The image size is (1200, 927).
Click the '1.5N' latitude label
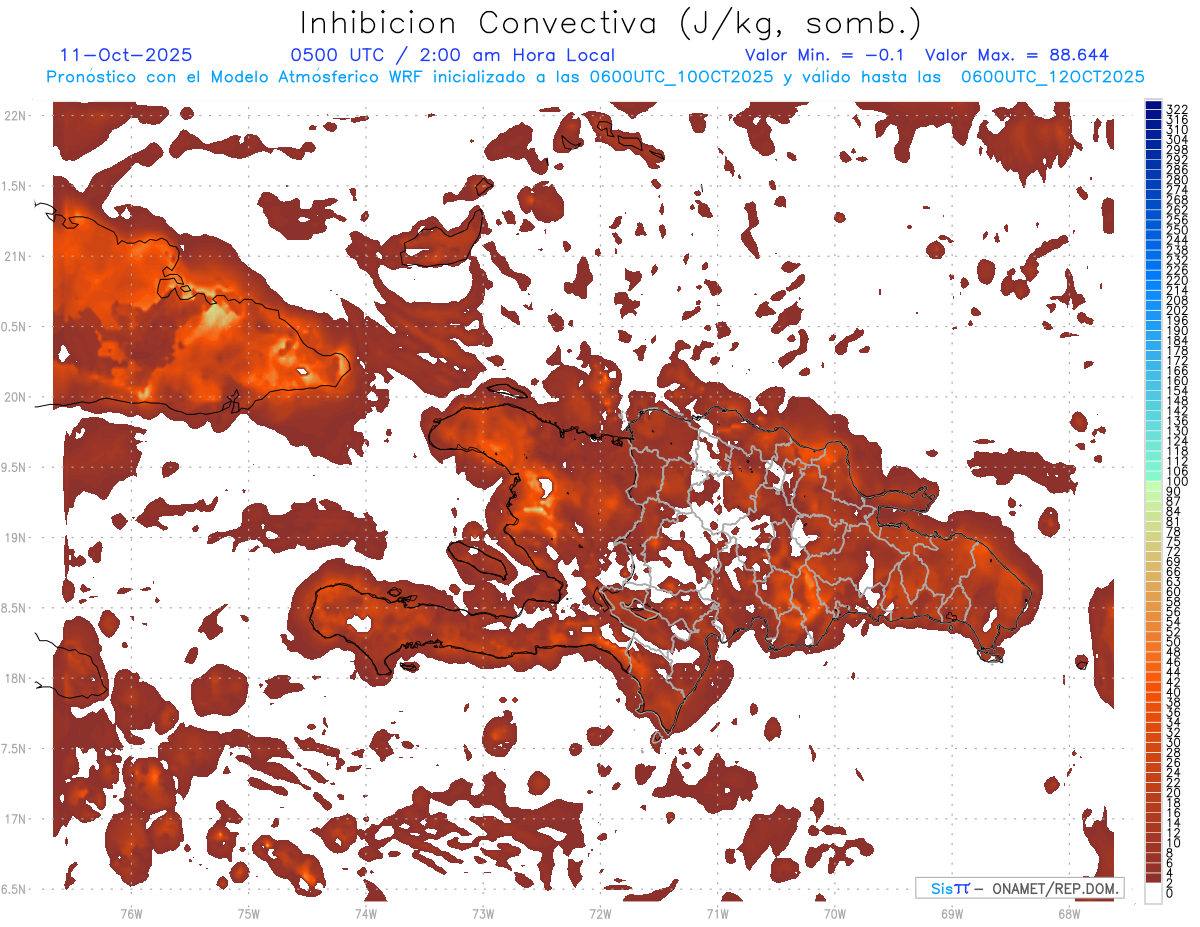(15, 186)
